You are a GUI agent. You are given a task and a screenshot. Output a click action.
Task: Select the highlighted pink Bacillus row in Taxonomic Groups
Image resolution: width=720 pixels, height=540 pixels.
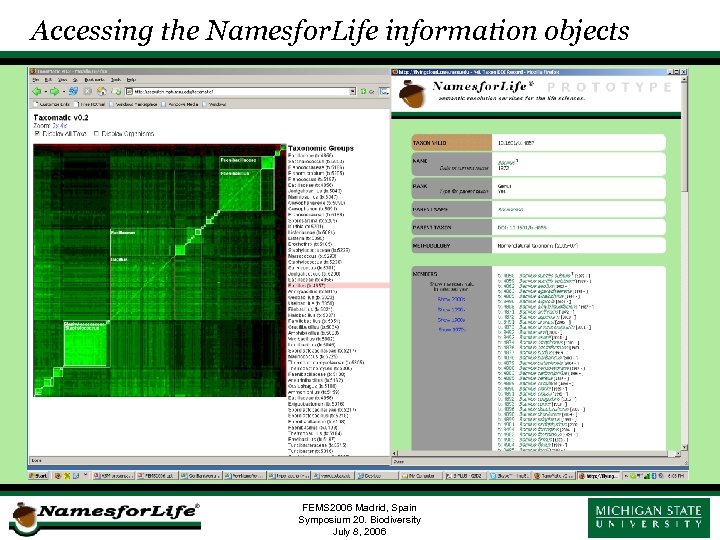pos(338,286)
